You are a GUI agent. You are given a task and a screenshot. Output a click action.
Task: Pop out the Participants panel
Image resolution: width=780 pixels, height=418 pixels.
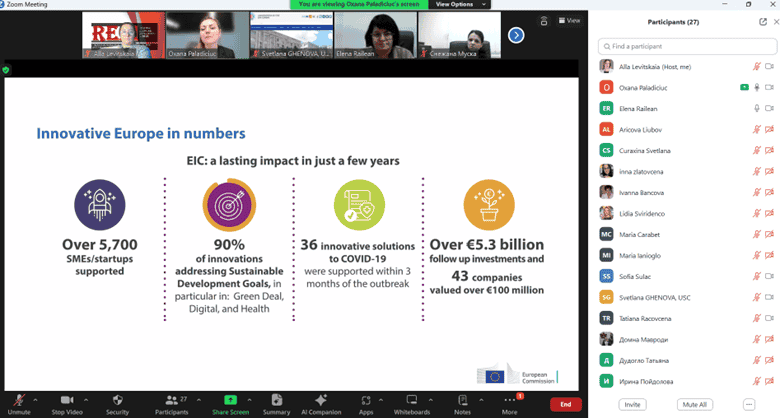coord(763,22)
